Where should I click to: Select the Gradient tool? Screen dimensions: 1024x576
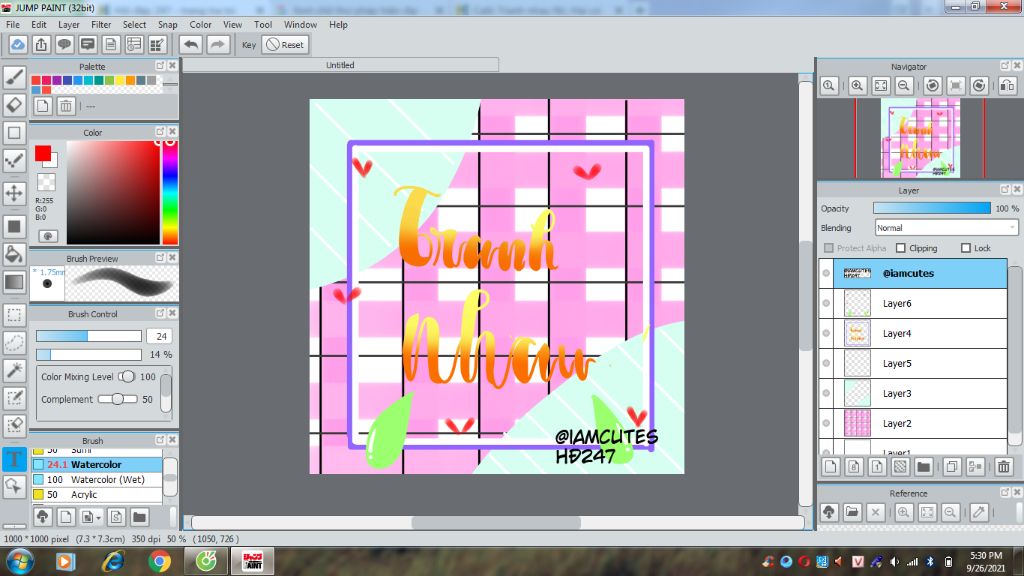(14, 282)
